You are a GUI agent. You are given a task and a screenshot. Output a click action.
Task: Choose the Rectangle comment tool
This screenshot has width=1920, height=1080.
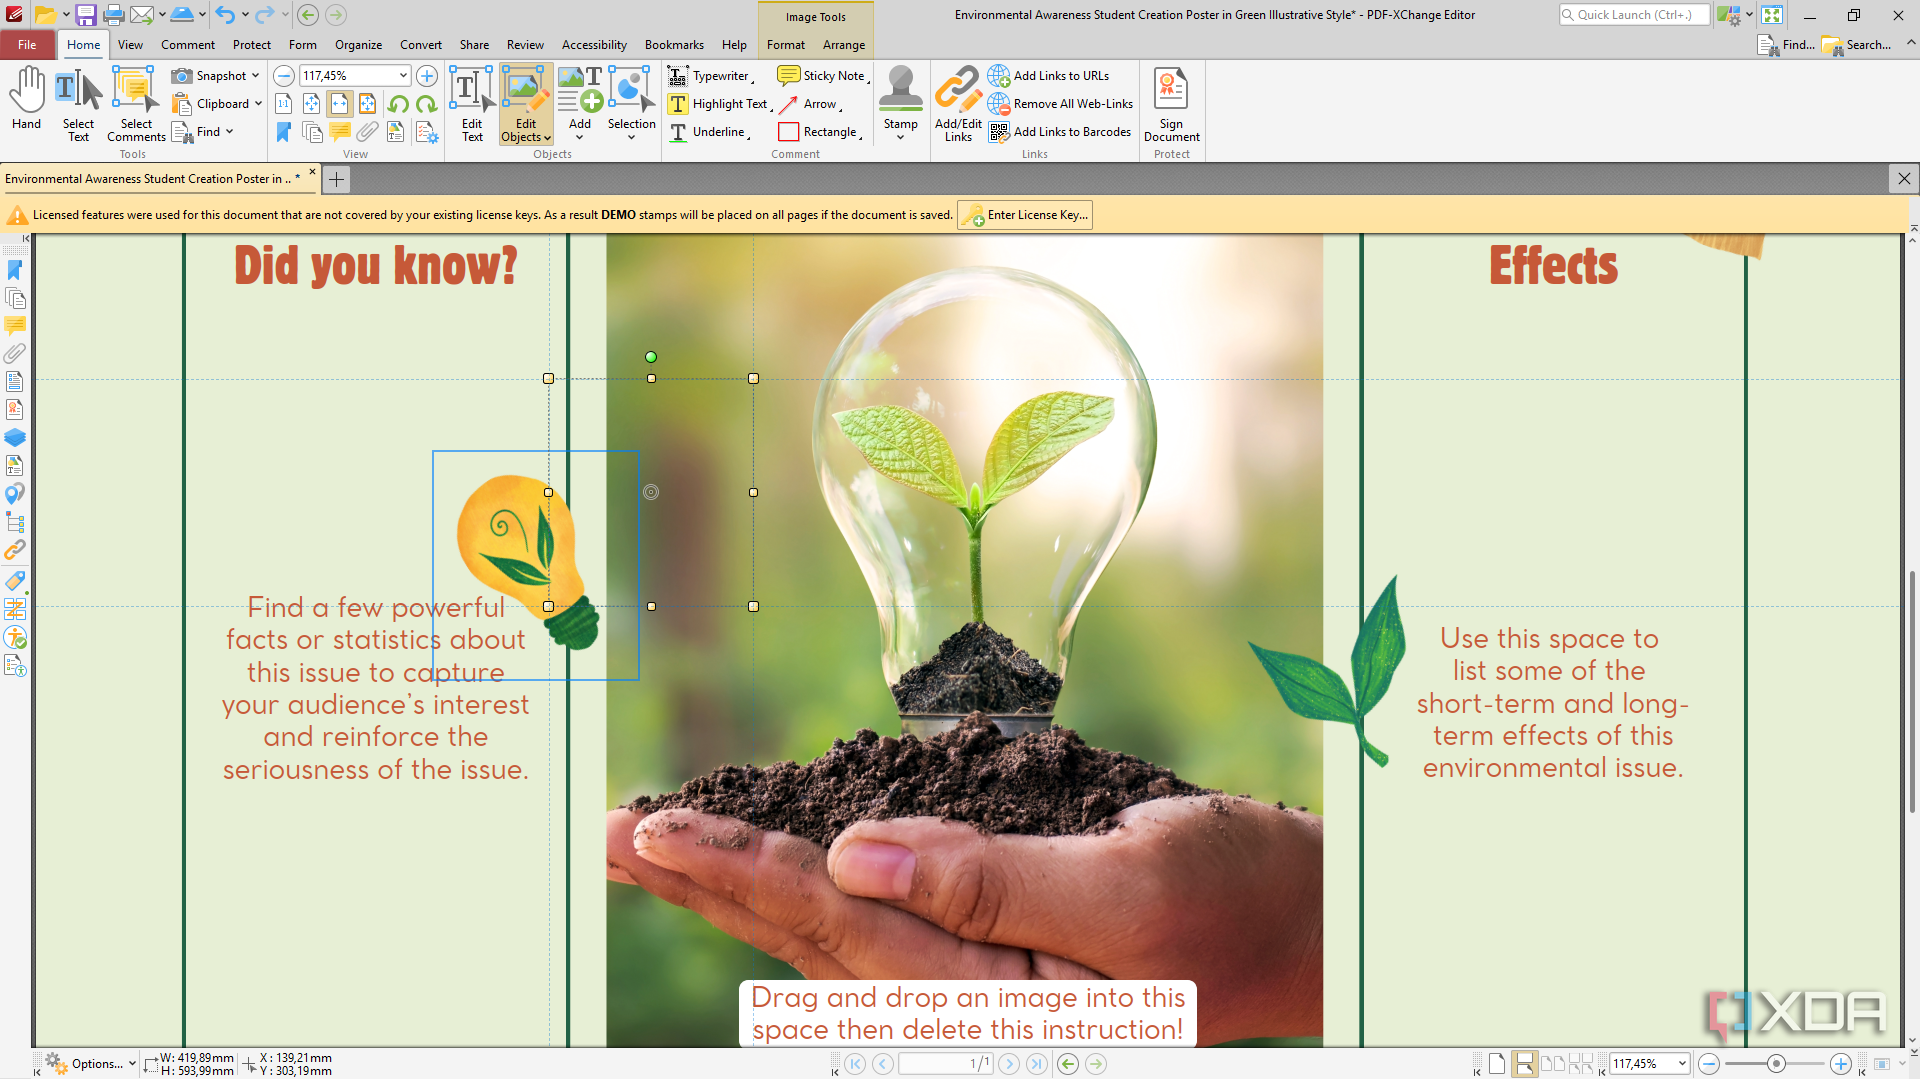tap(820, 132)
